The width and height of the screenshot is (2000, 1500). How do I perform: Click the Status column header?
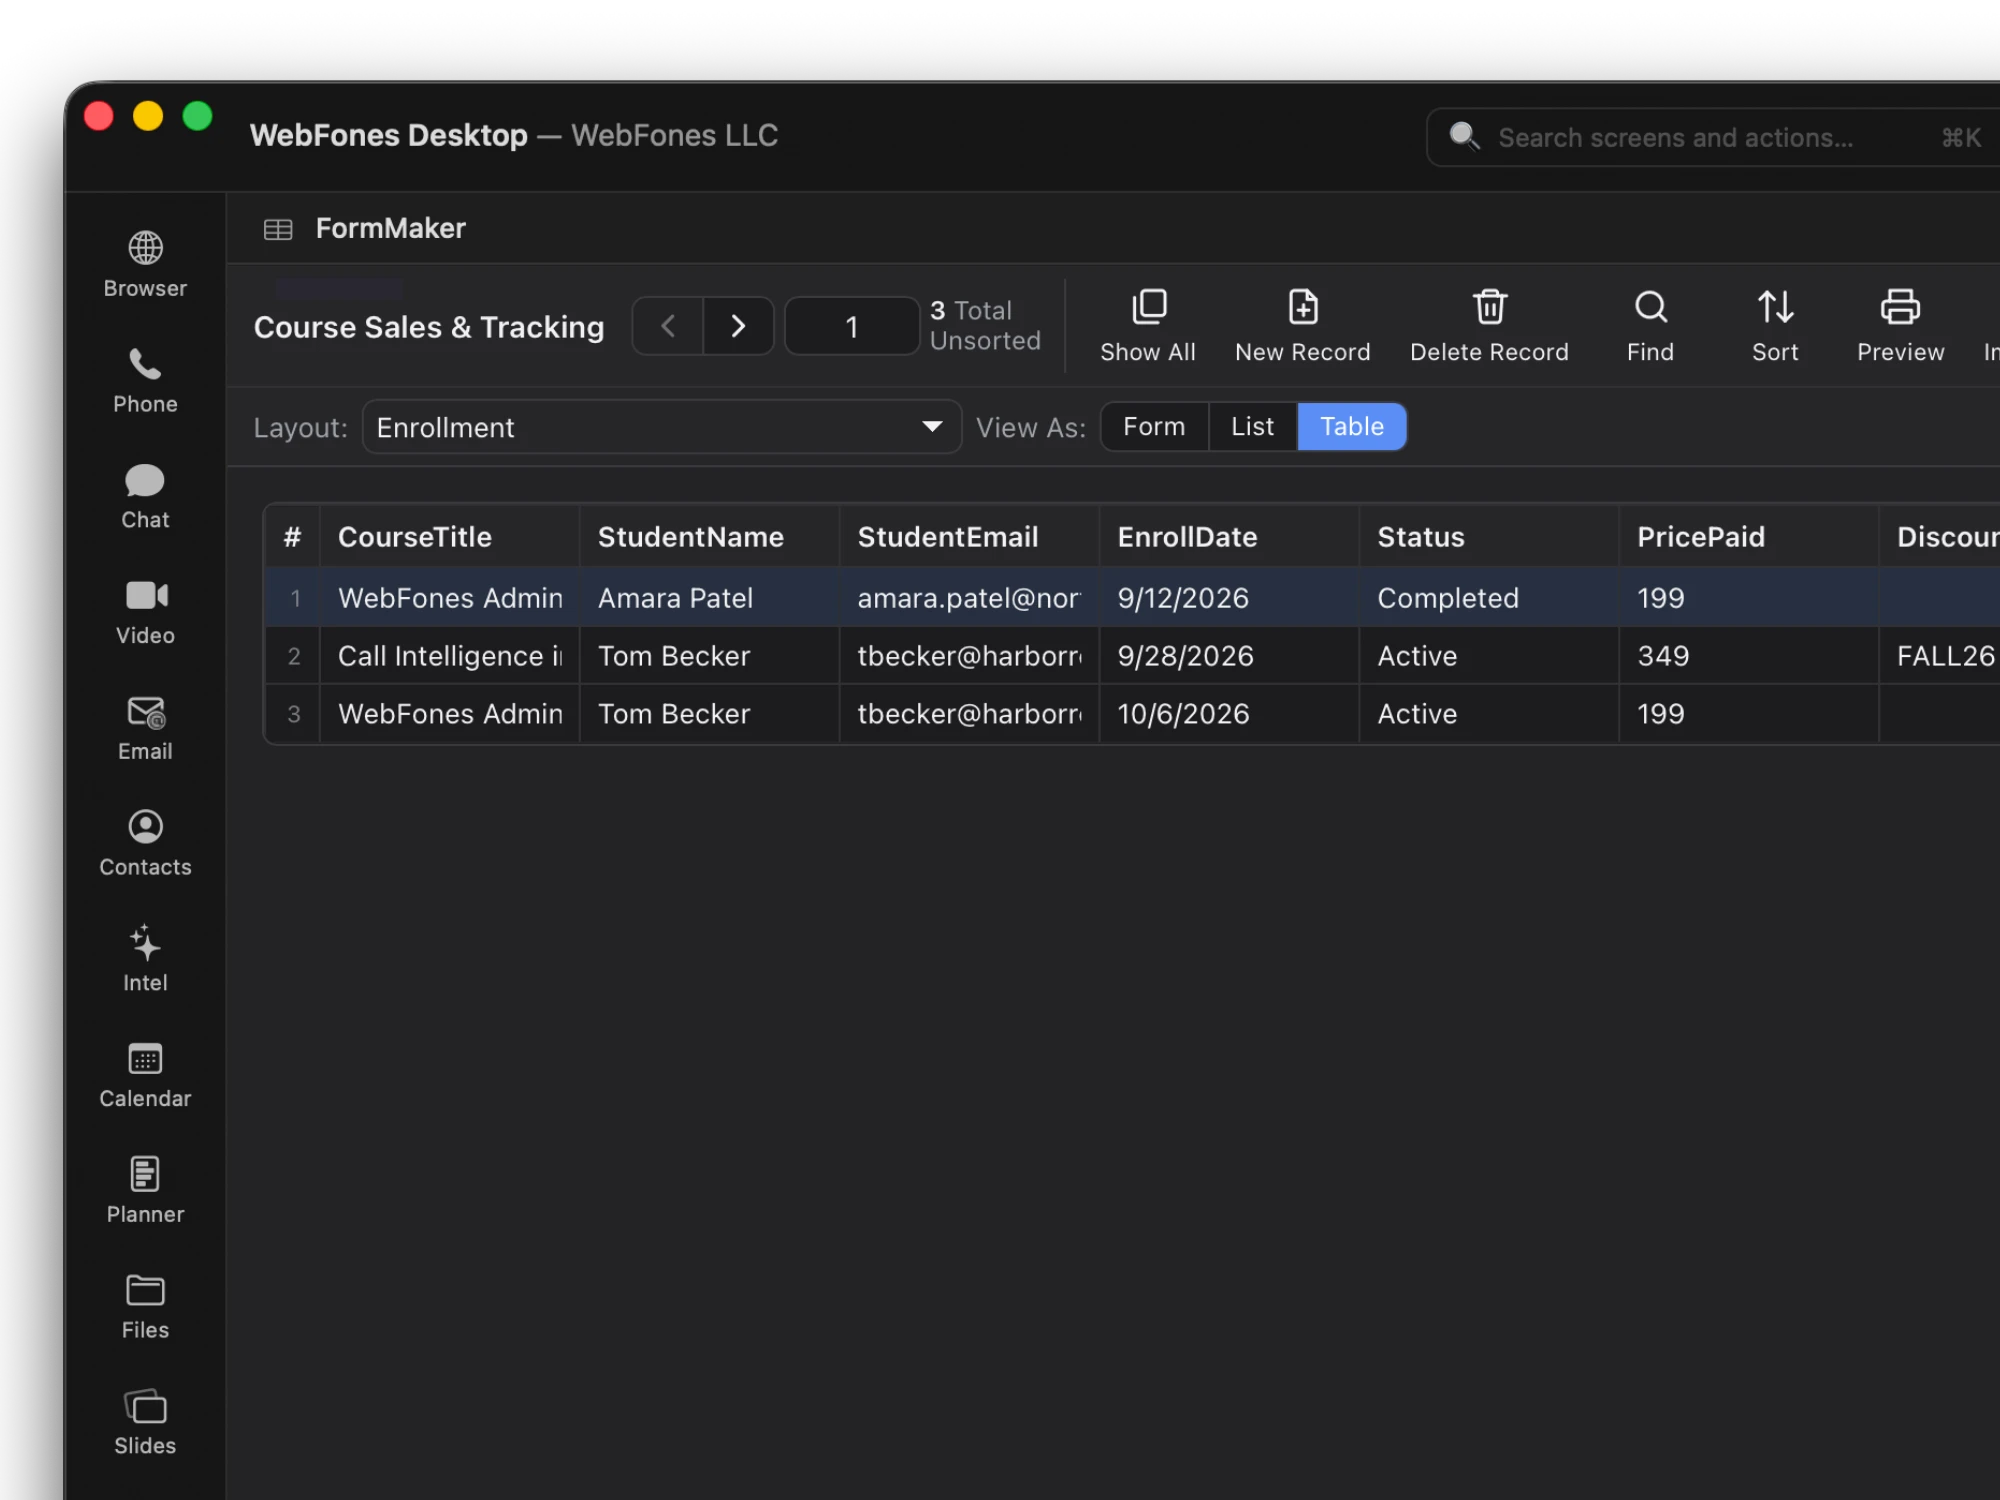click(x=1489, y=537)
